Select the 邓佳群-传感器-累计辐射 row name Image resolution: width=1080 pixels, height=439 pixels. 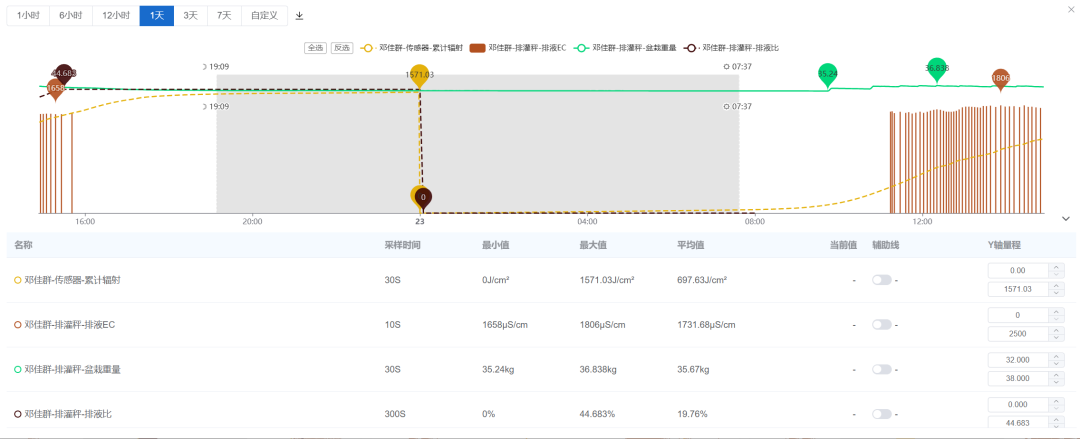72,280
